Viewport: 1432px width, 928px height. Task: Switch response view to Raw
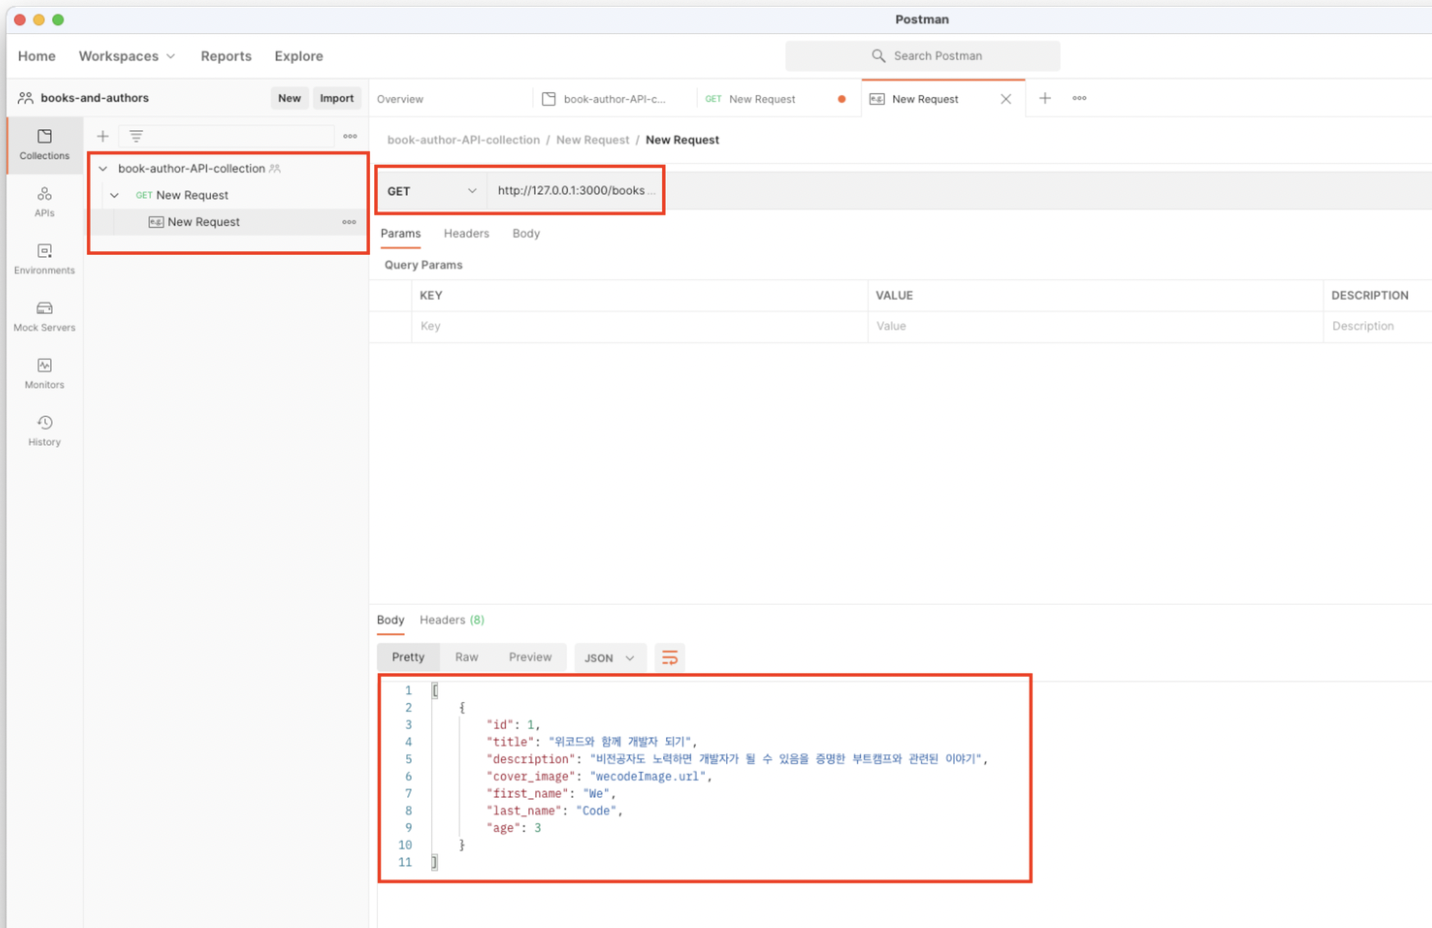pos(466,657)
